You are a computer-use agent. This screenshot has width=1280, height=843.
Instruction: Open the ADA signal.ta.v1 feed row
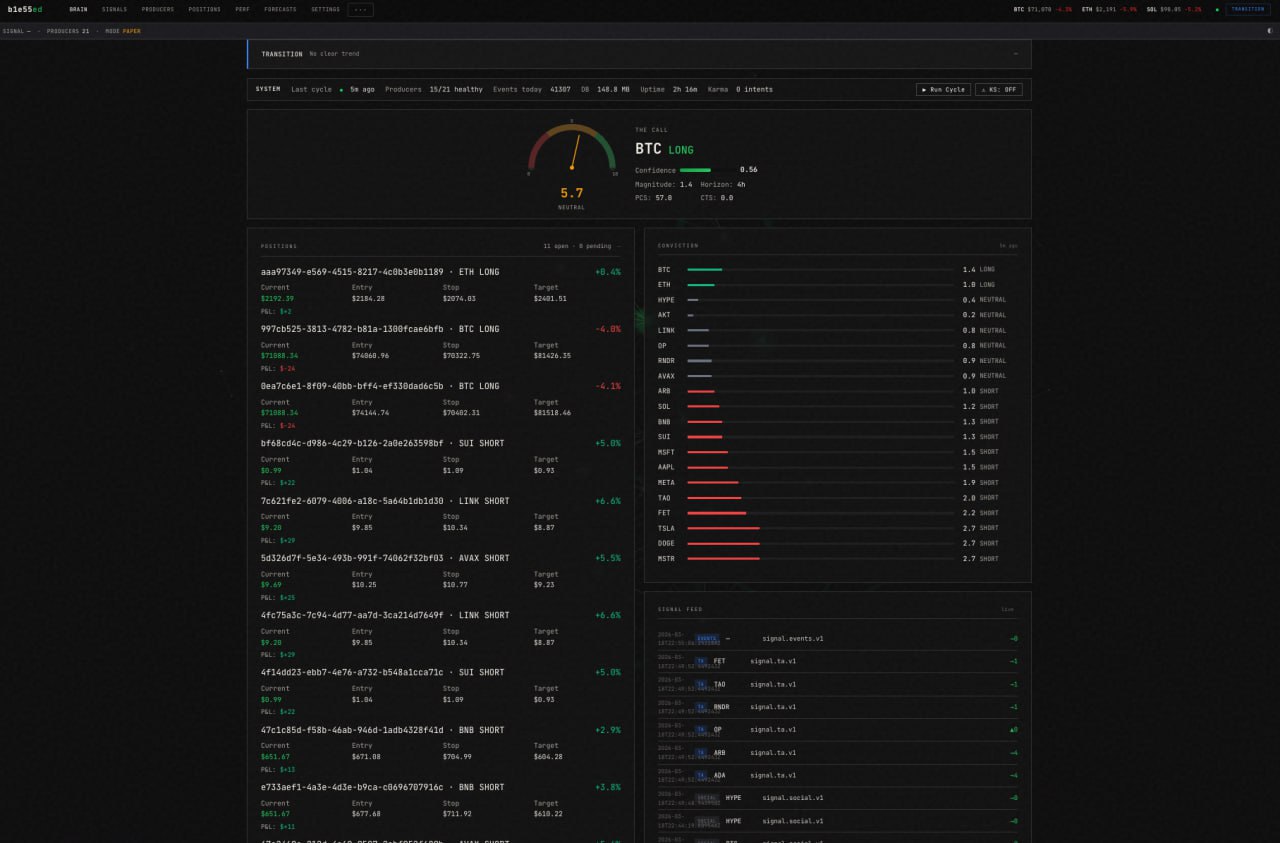(x=838, y=775)
